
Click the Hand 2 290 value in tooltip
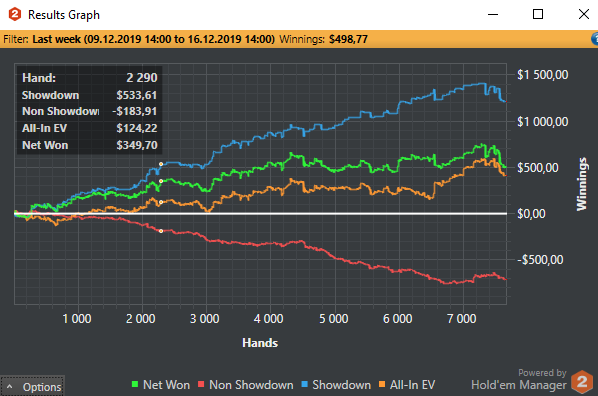point(141,77)
